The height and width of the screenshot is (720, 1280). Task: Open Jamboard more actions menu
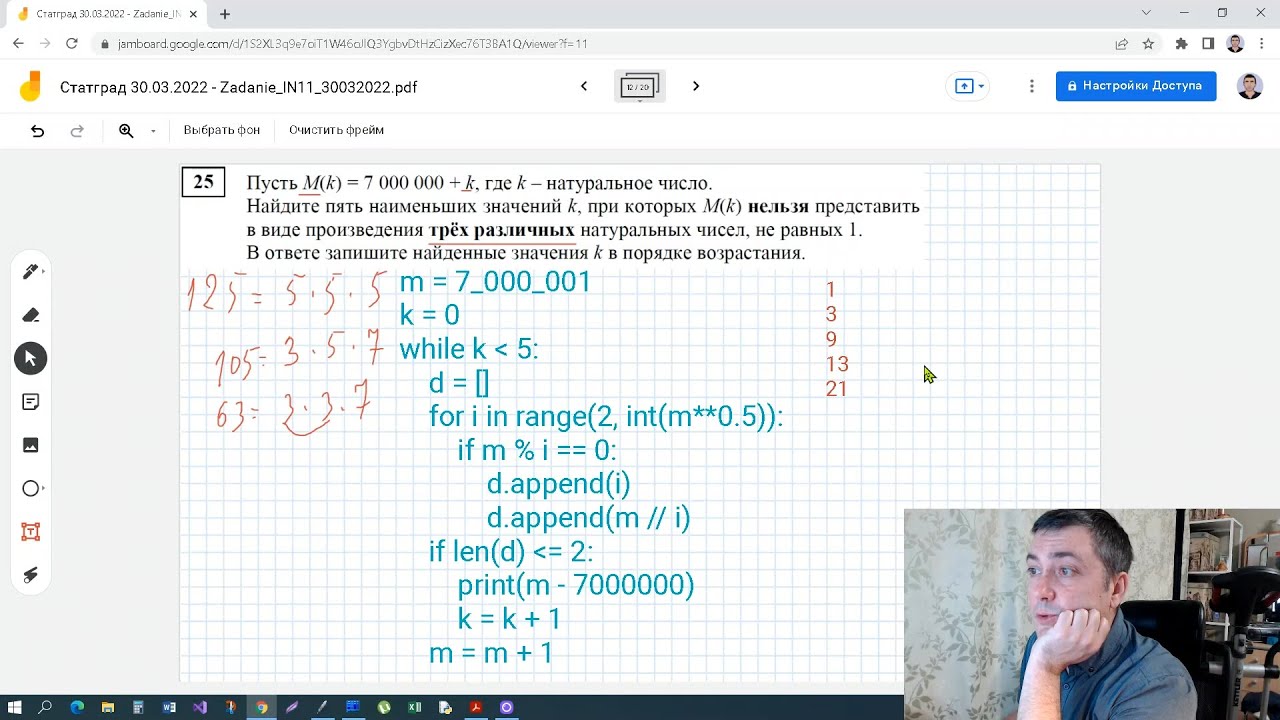click(1032, 86)
